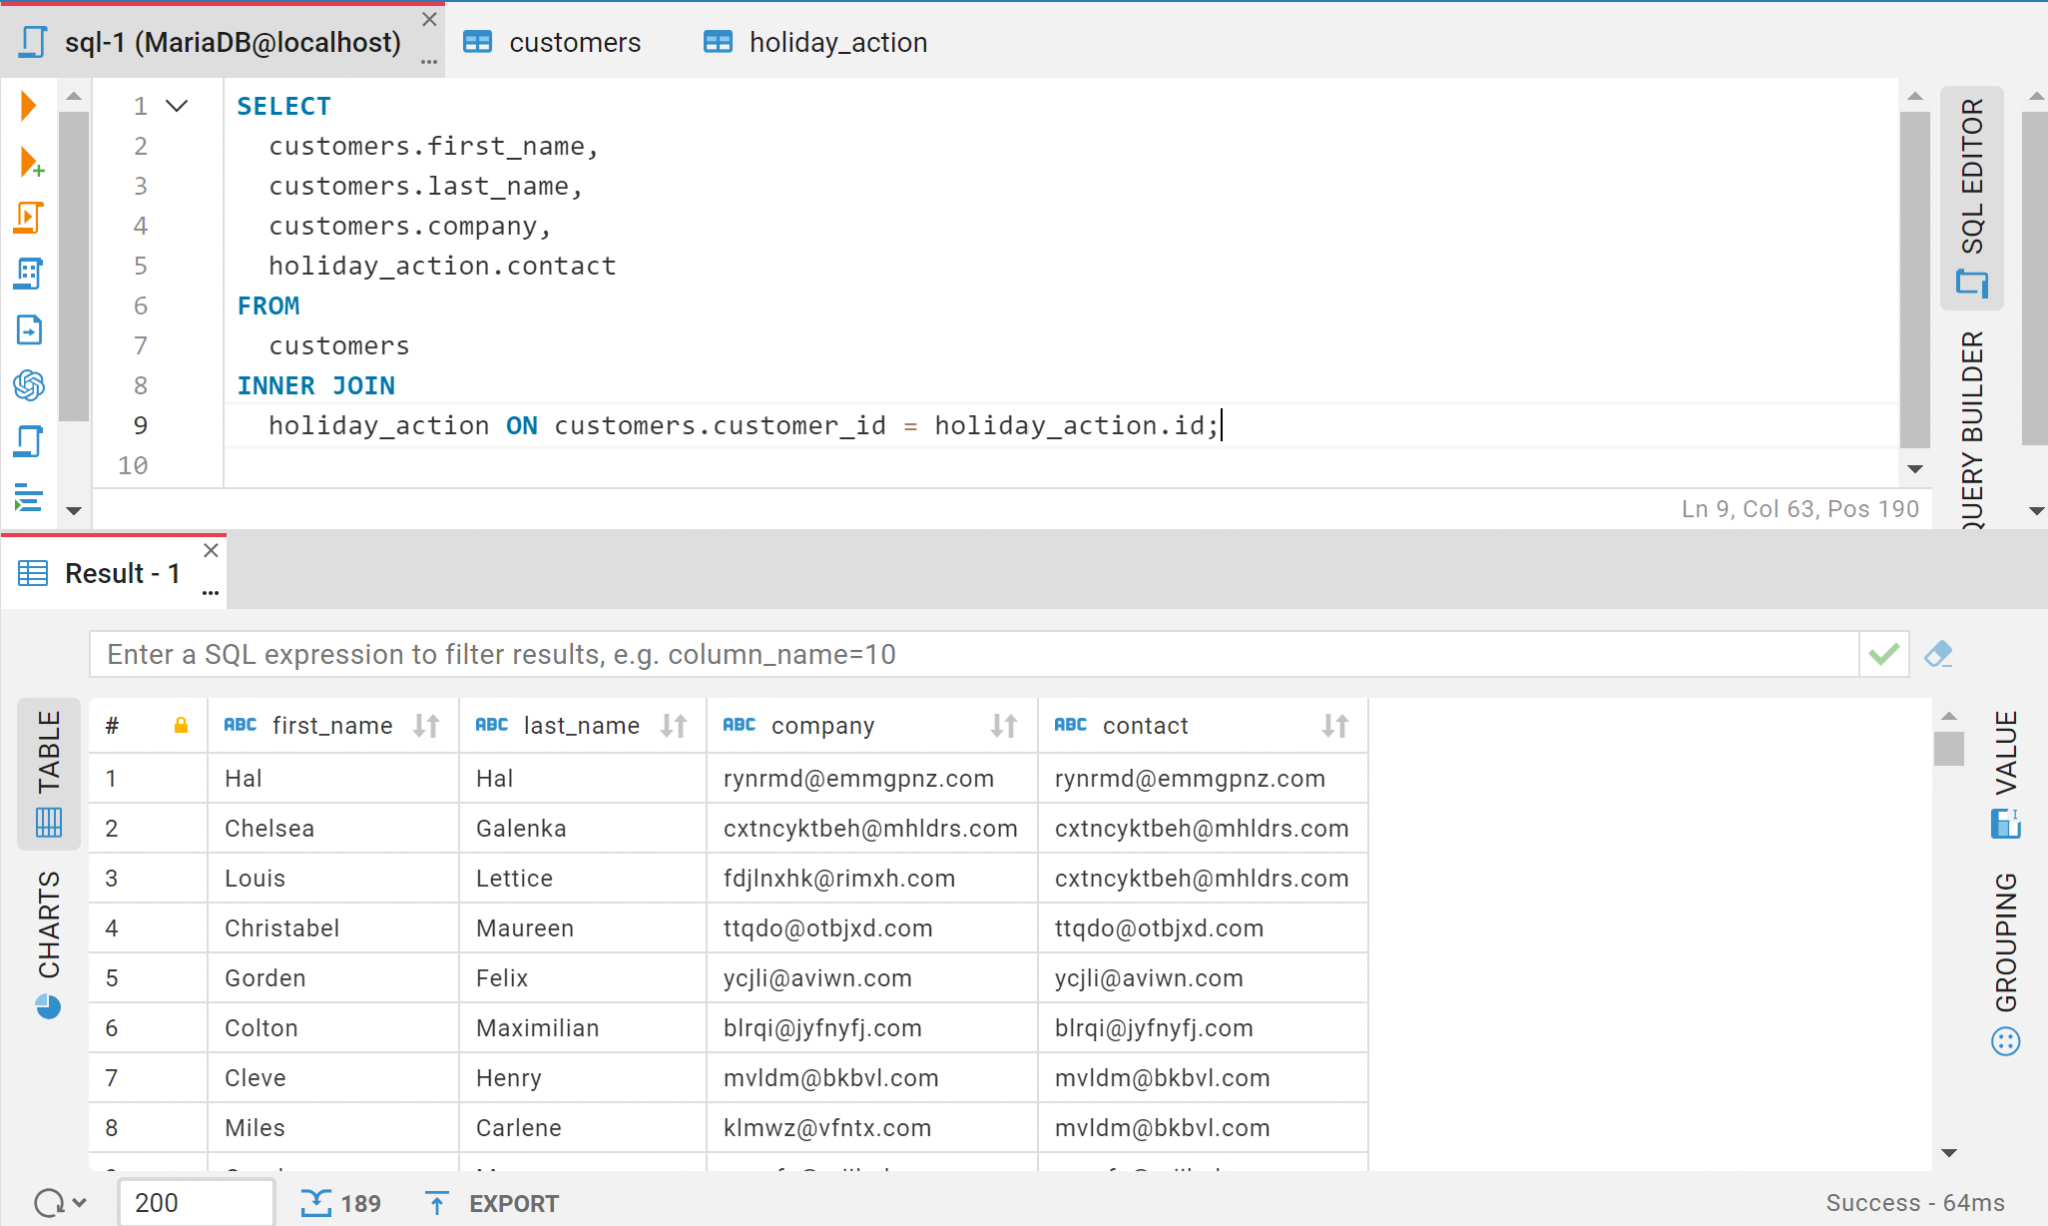Screen dimensions: 2048x1226
Task: Toggle sorting on the first_name column
Action: point(424,725)
